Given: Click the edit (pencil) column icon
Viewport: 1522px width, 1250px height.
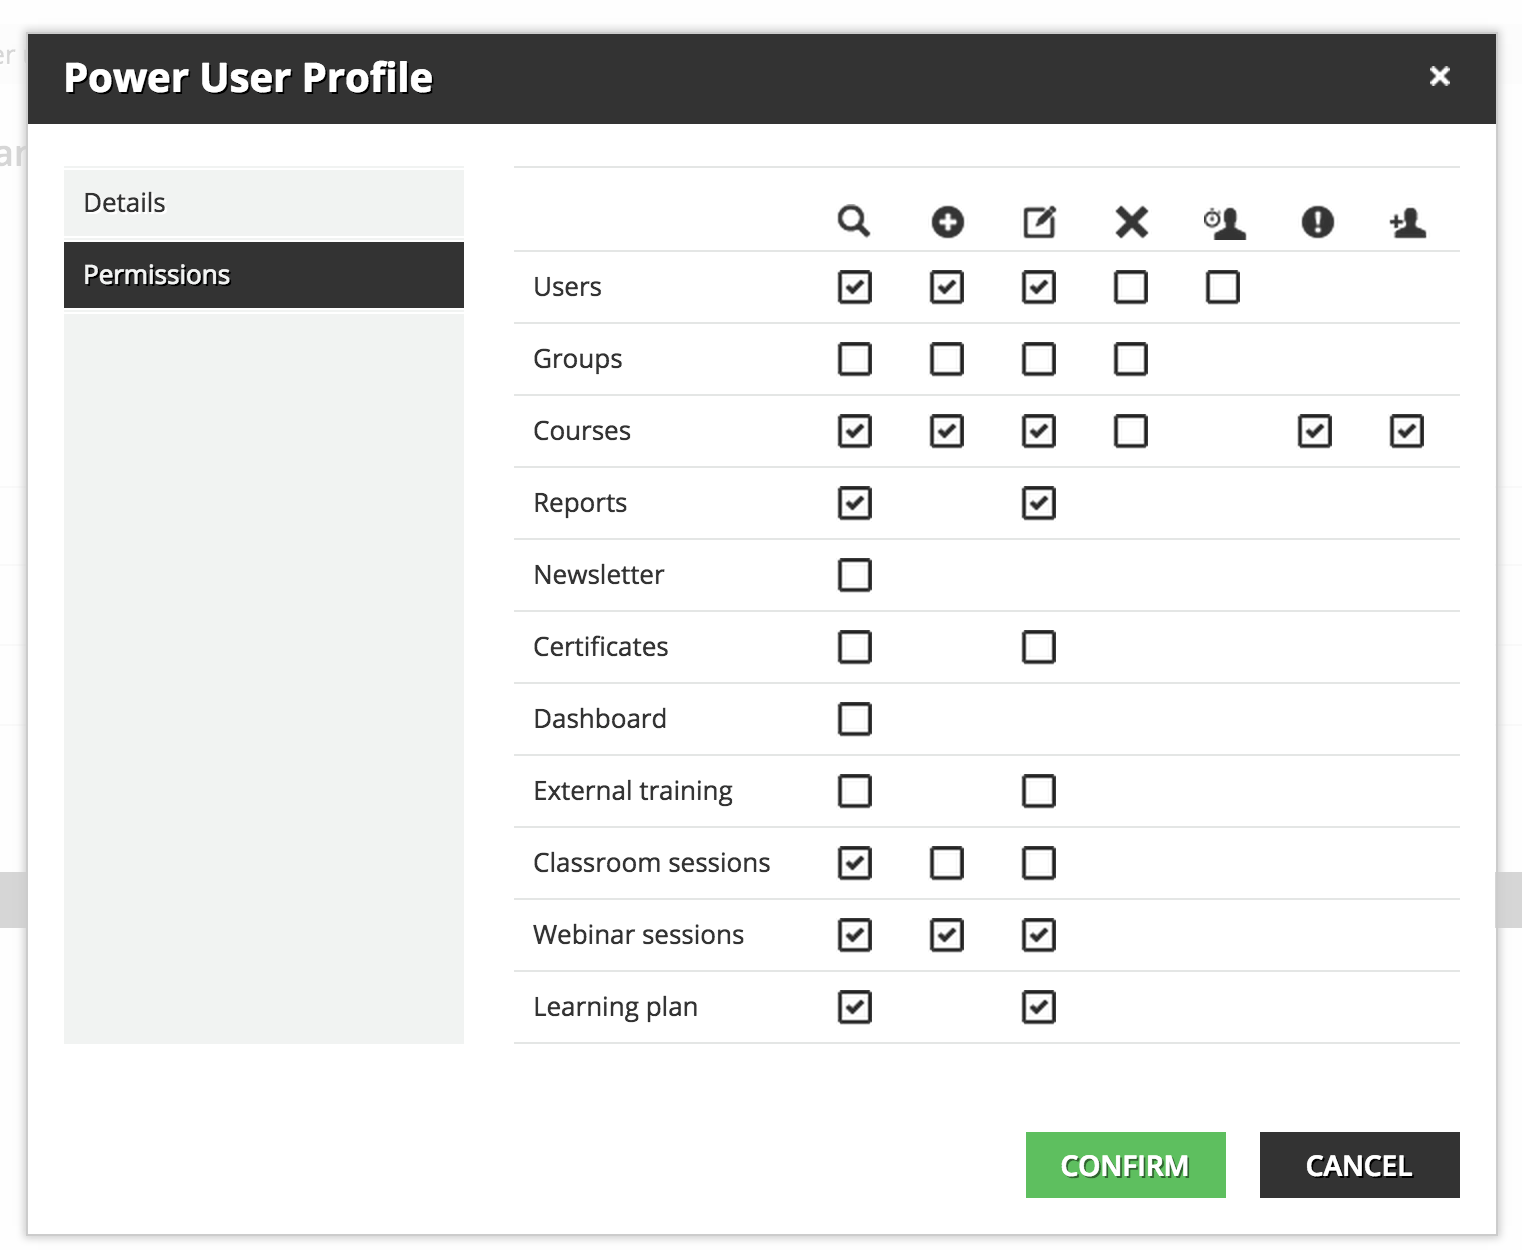Looking at the screenshot, I should (x=1039, y=221).
